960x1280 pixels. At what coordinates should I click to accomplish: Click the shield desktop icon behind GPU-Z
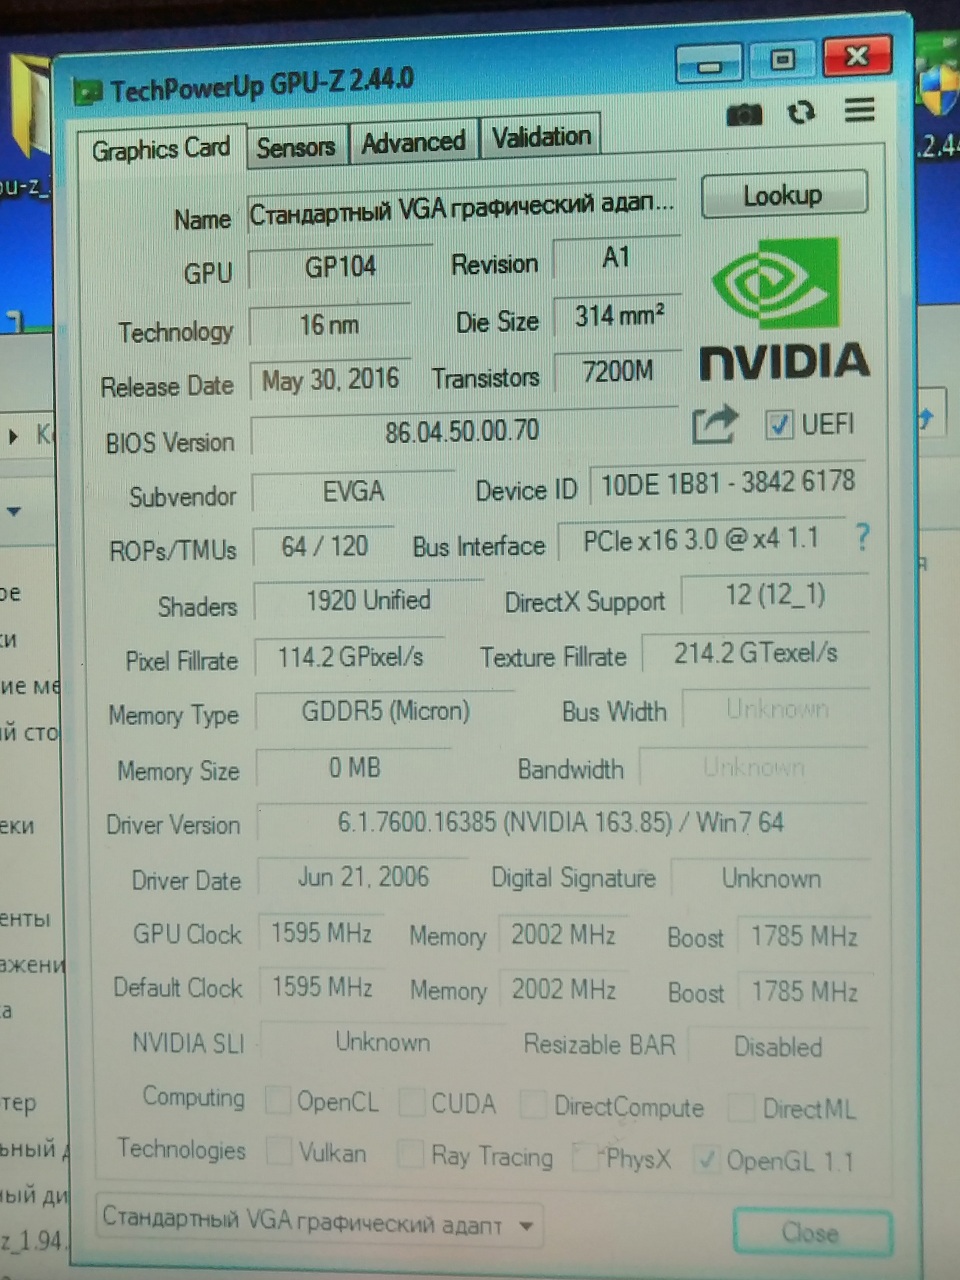click(x=939, y=90)
